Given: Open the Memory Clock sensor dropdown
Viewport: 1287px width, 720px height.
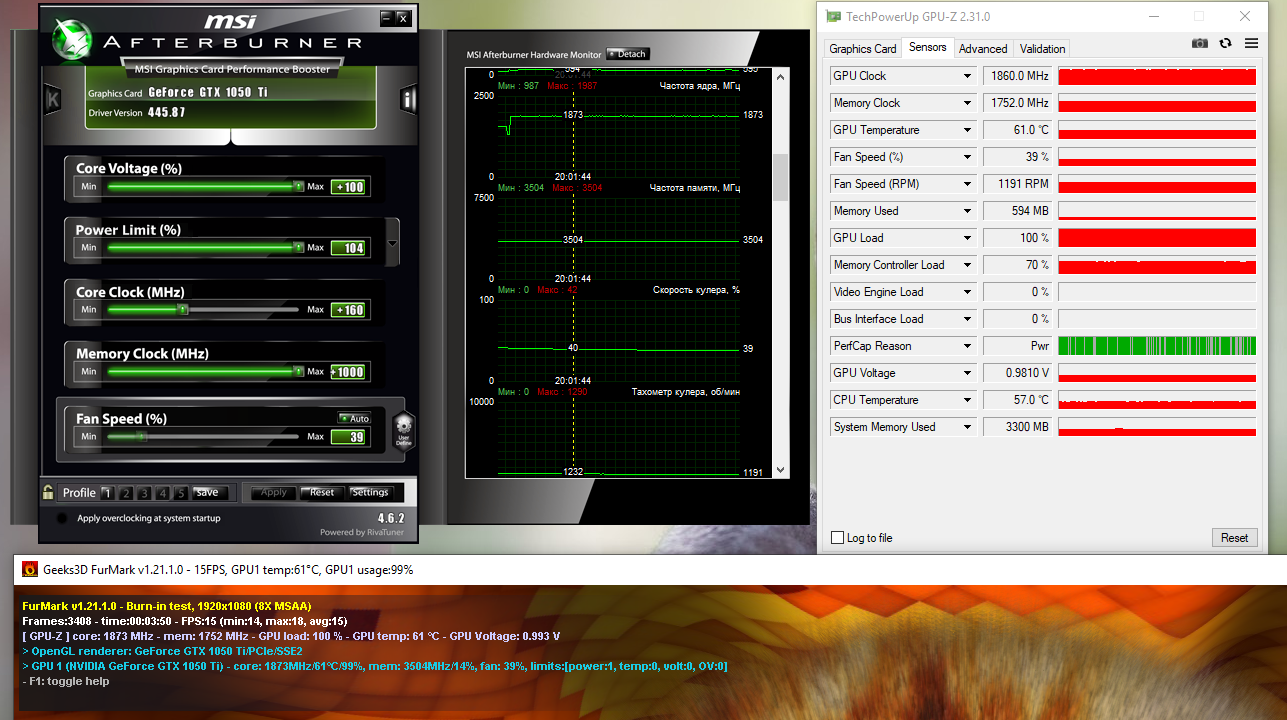Looking at the screenshot, I should [x=967, y=103].
